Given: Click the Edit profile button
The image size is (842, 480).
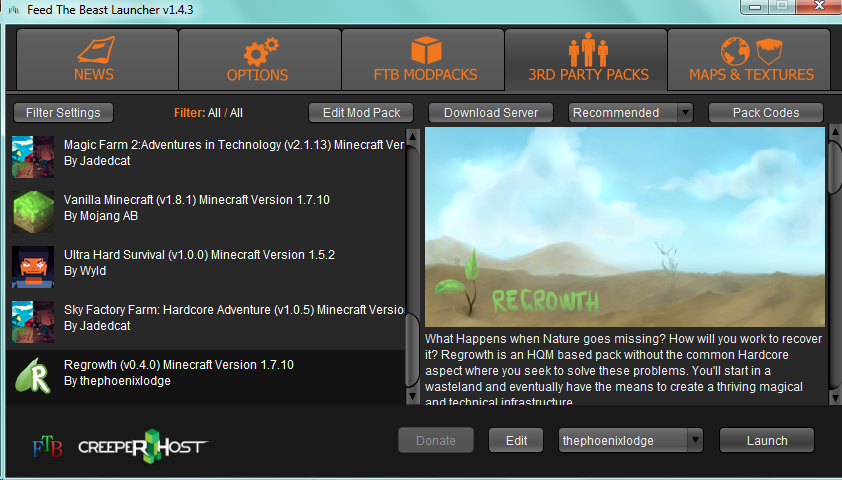Looking at the screenshot, I should [x=516, y=441].
